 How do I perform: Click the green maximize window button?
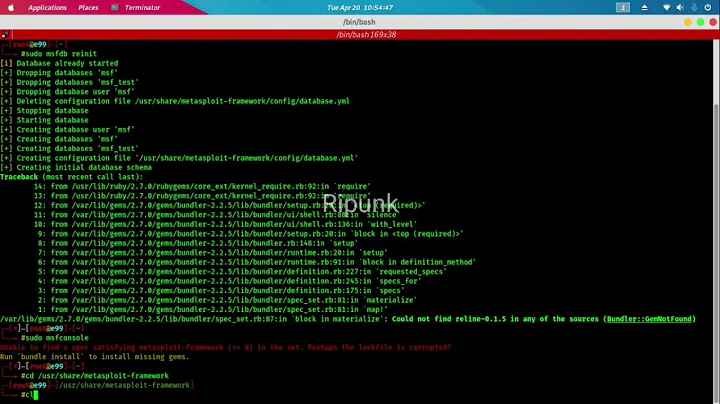click(x=700, y=22)
